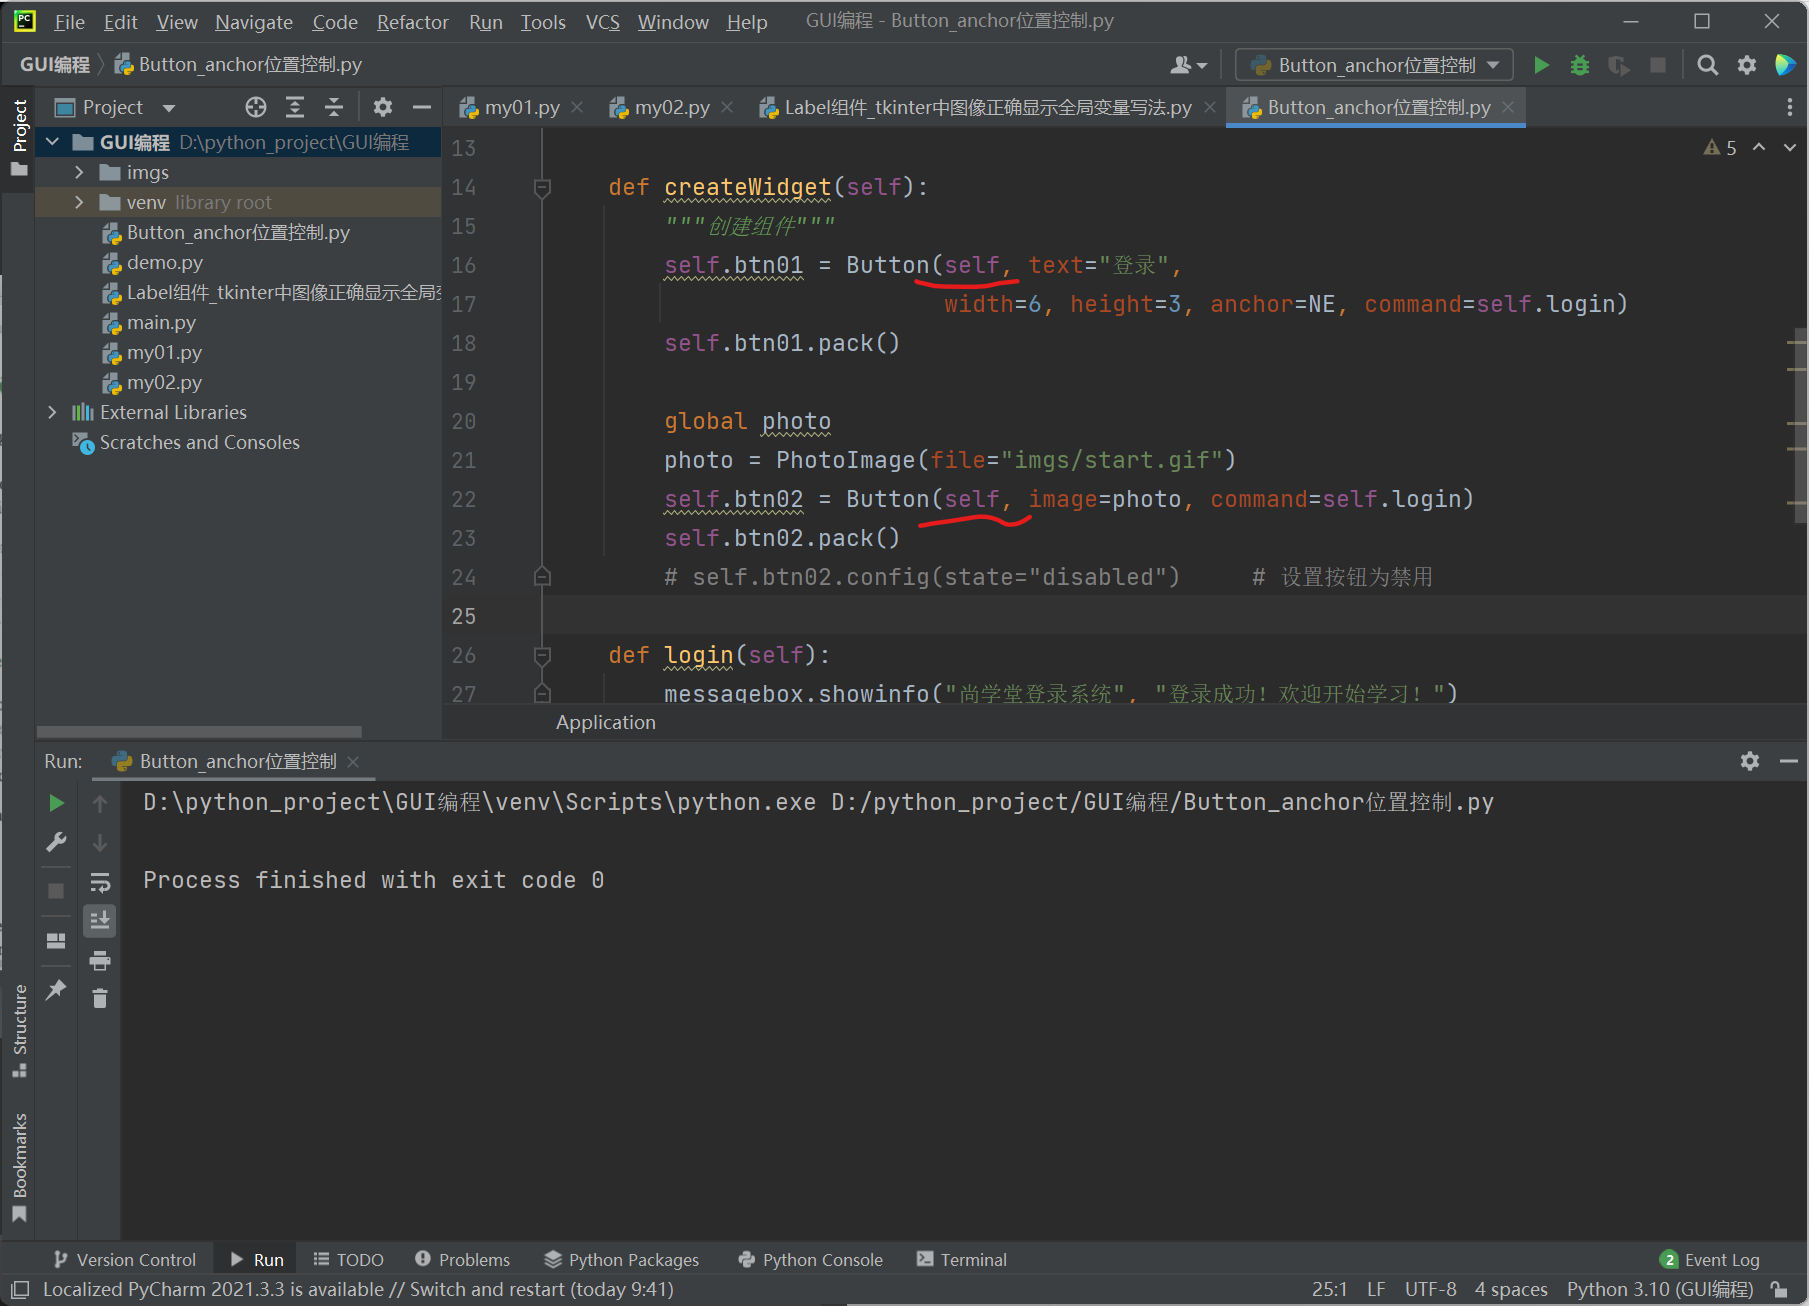Expand all in Project panel
Screen dimensions: 1809x1306
pos(295,107)
